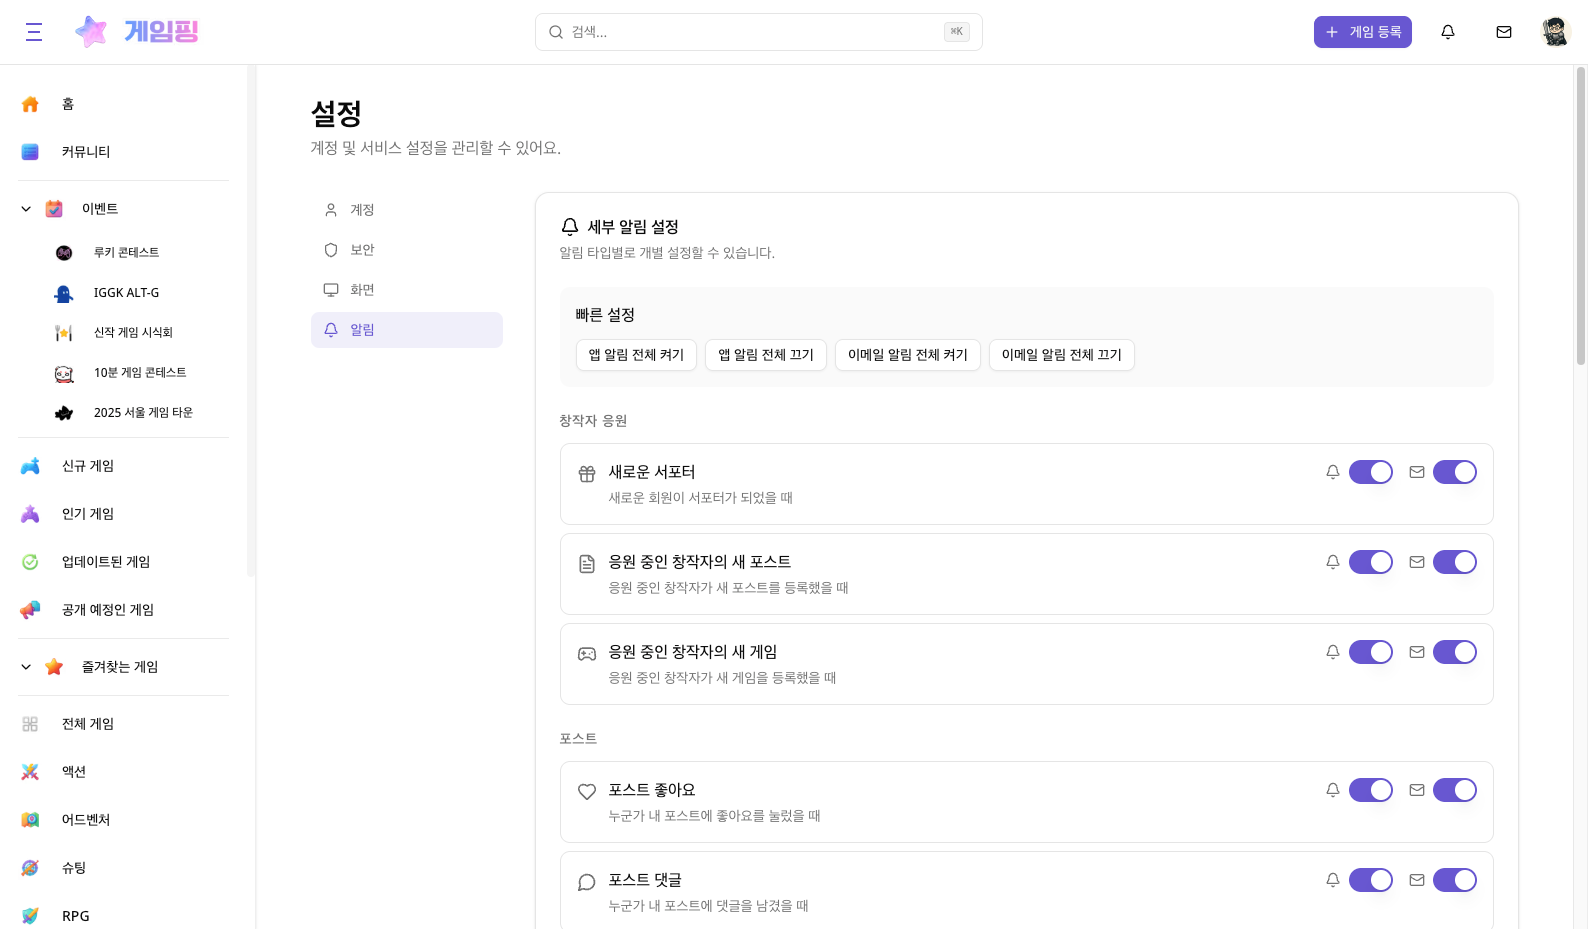This screenshot has height=929, width=1588.
Task: Click the search magnifier icon
Action: [x=556, y=32]
